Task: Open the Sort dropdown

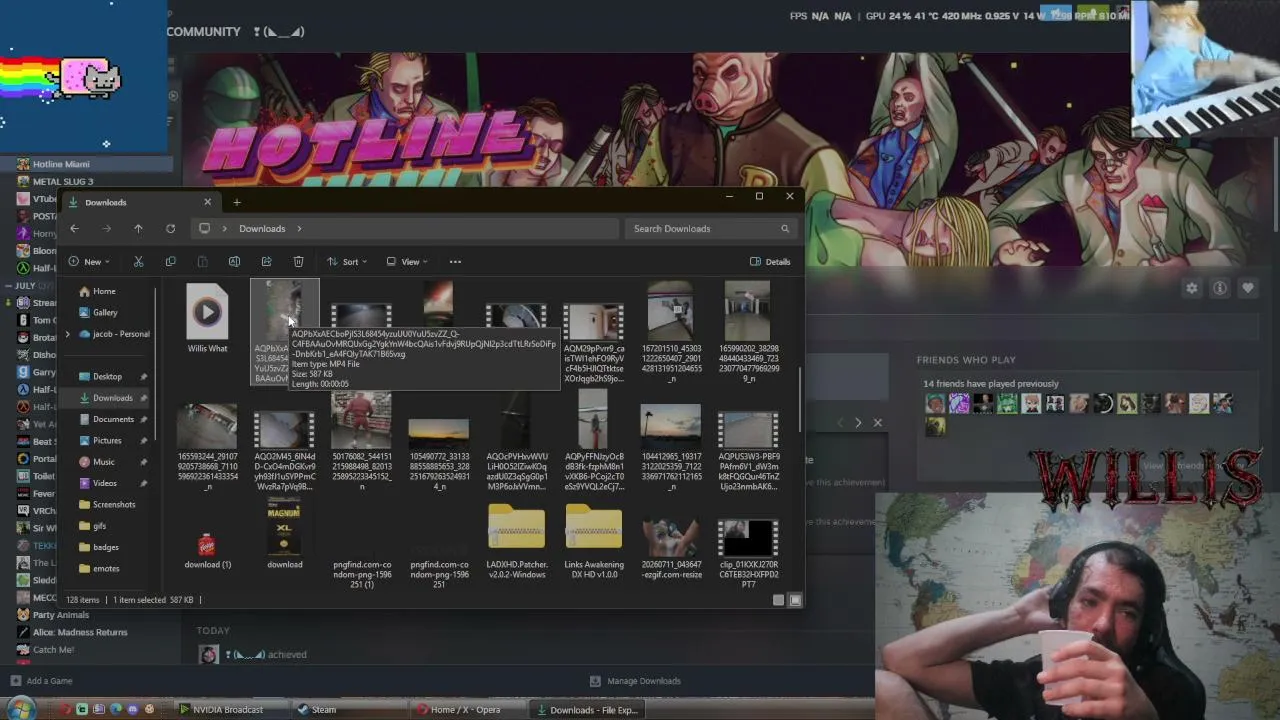Action: (347, 262)
